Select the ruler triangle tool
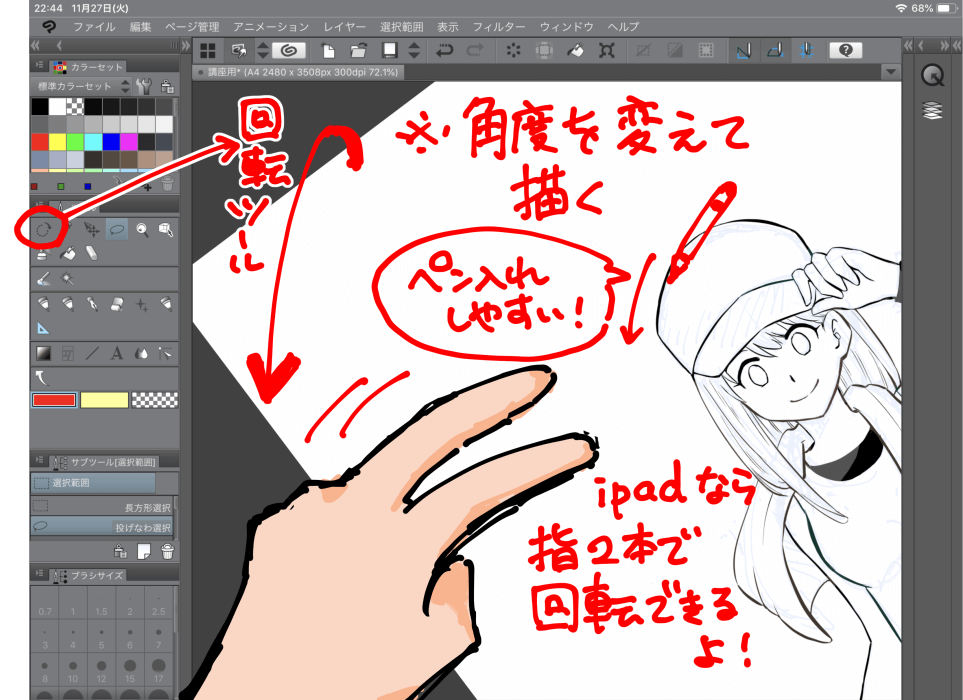 click(43, 329)
